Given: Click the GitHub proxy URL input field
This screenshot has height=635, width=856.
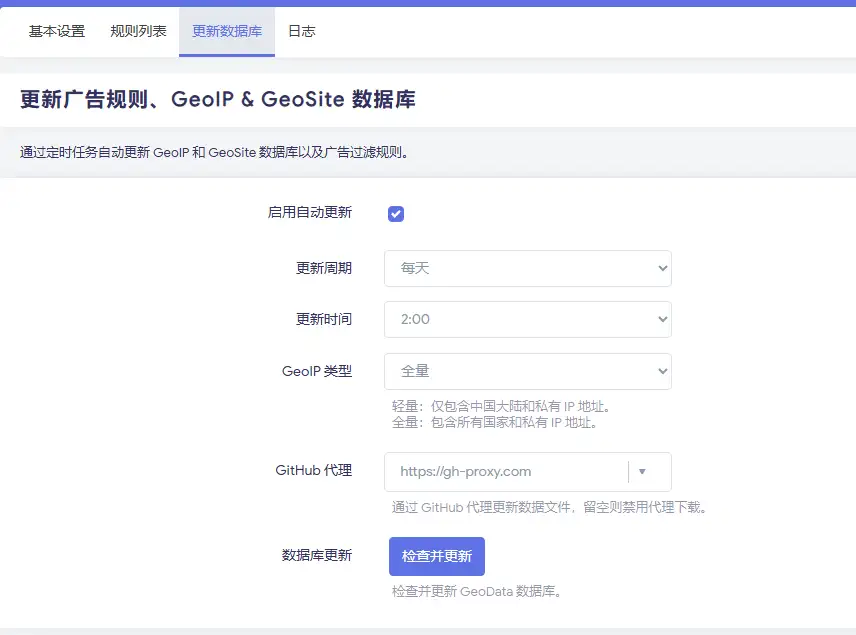Looking at the screenshot, I should [500, 471].
